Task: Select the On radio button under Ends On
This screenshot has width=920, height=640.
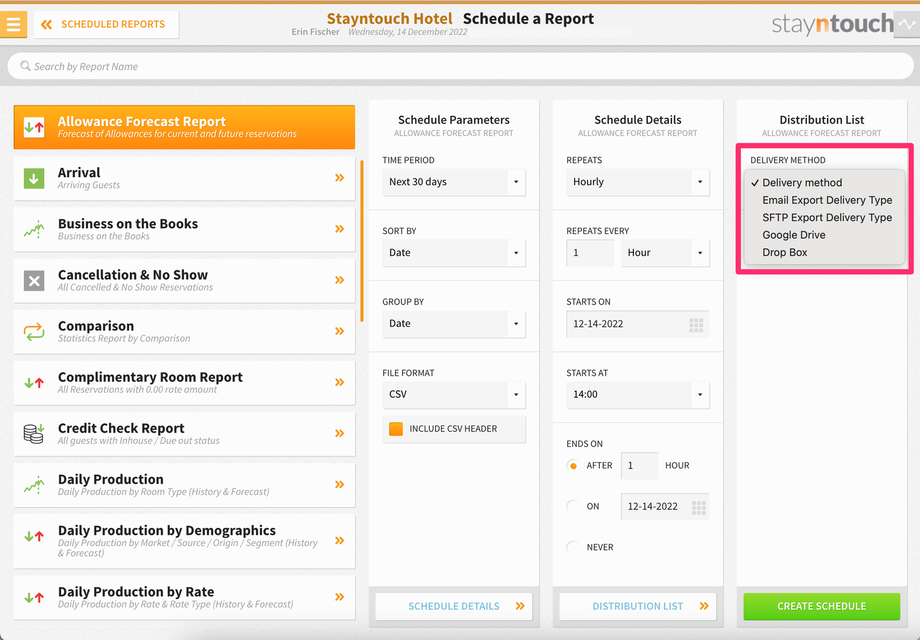Action: point(573,506)
